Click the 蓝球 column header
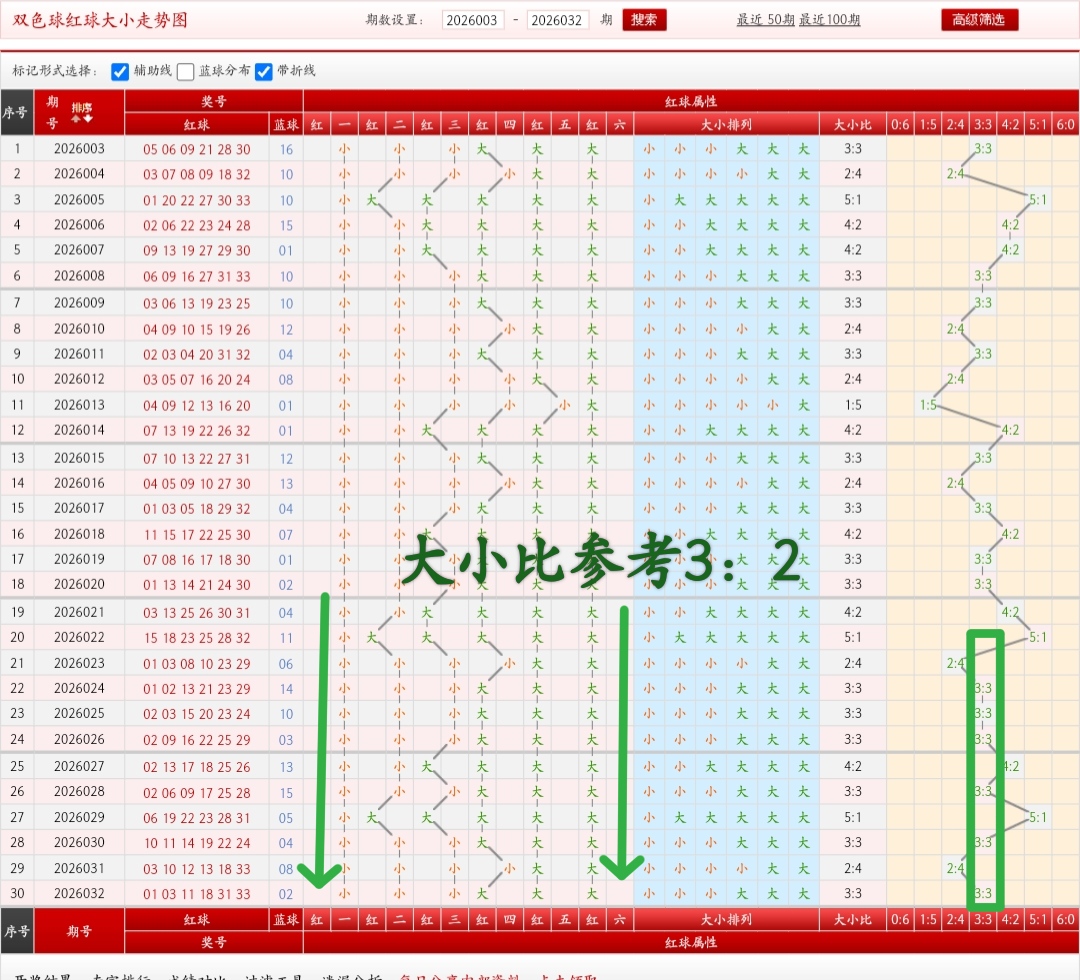The width and height of the screenshot is (1080, 980). point(285,125)
